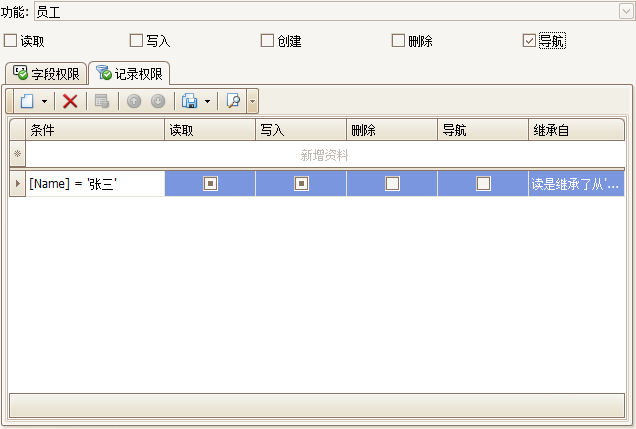Image resolution: width=636 pixels, height=429 pixels.
Task: Click the search/preview magnifier icon
Action: [x=233, y=101]
